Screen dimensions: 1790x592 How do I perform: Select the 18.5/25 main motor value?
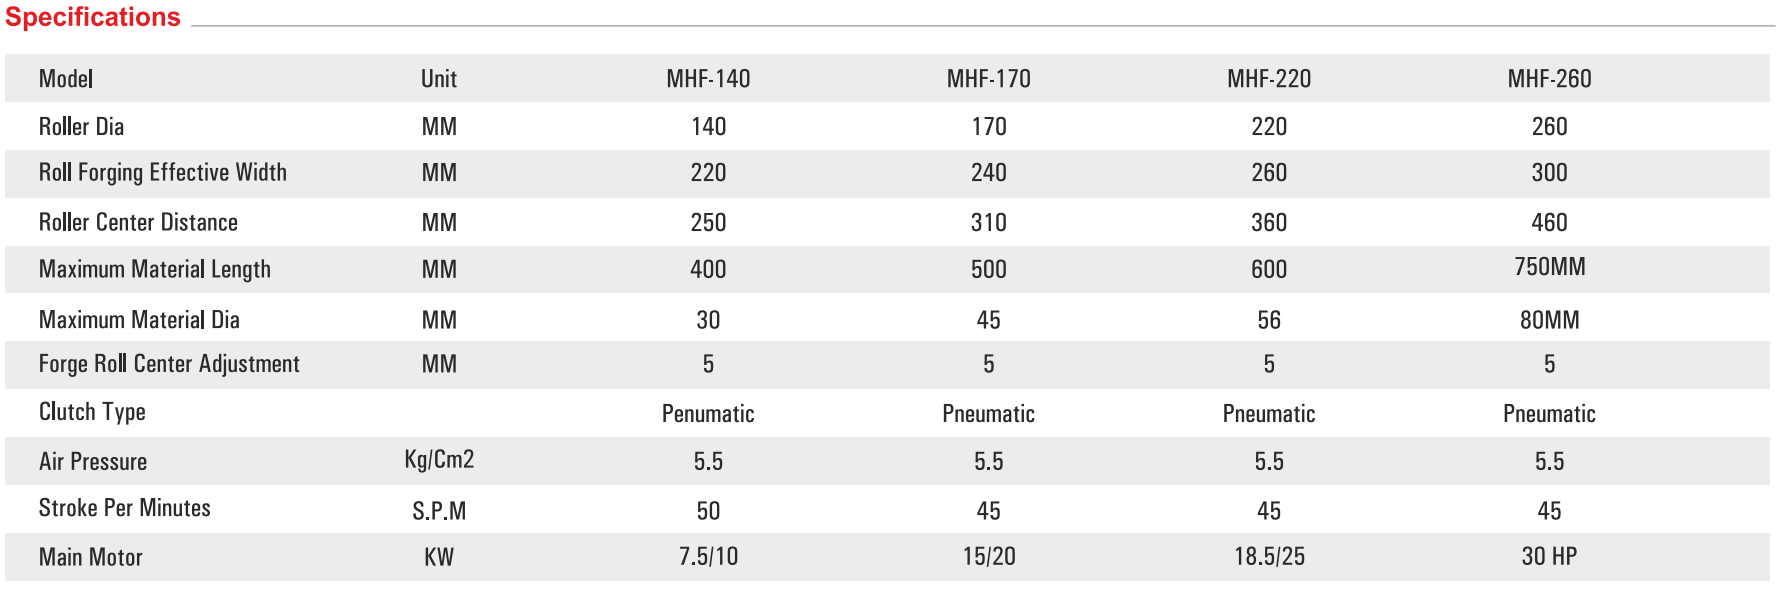1269,557
